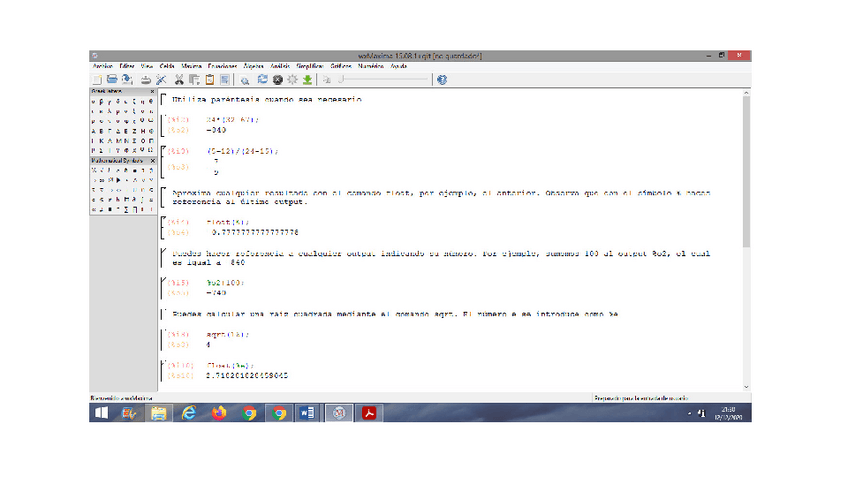Restart Maxima using the refresh icon
This screenshot has height=477, width=848.
[262, 80]
